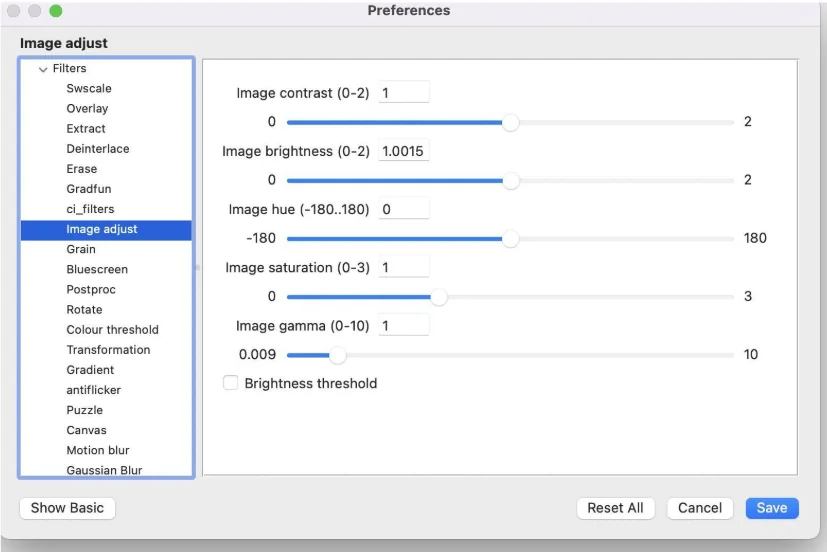Click the green zoom window button
This screenshot has width=827, height=552.
[x=55, y=11]
